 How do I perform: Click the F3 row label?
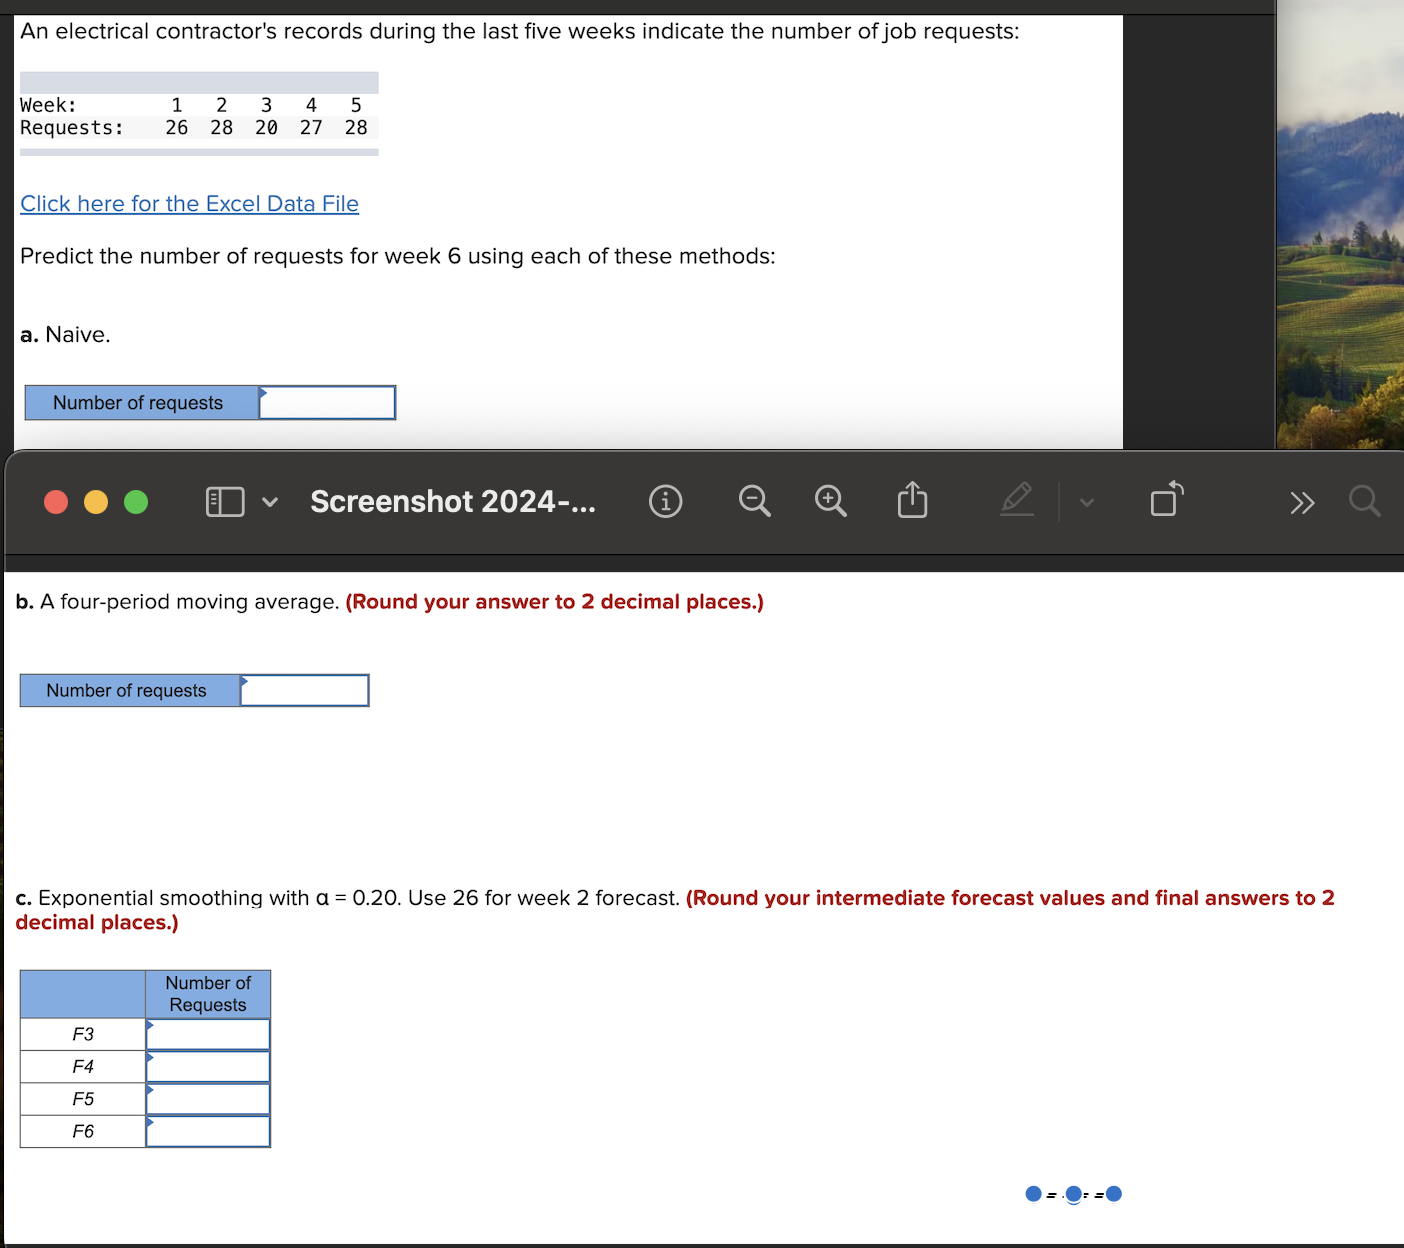pos(83,1034)
